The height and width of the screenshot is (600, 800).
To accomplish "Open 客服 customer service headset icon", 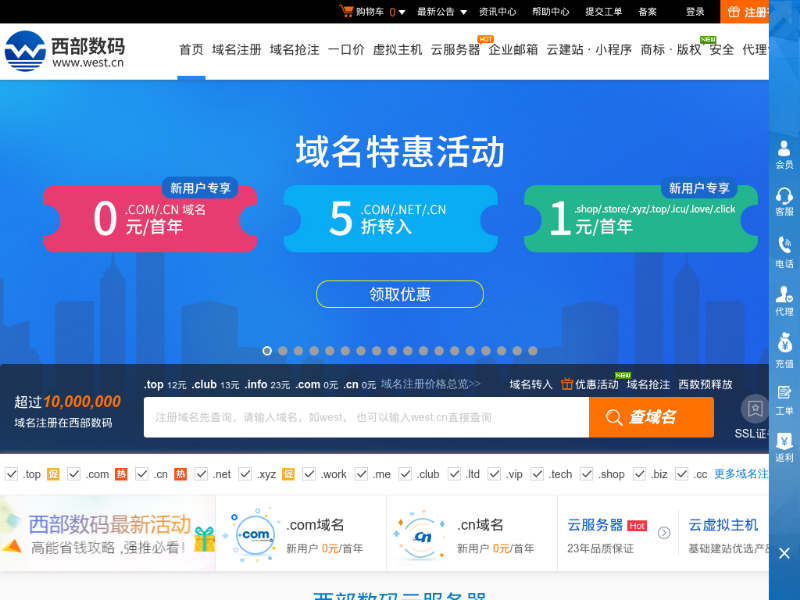I will [x=784, y=197].
